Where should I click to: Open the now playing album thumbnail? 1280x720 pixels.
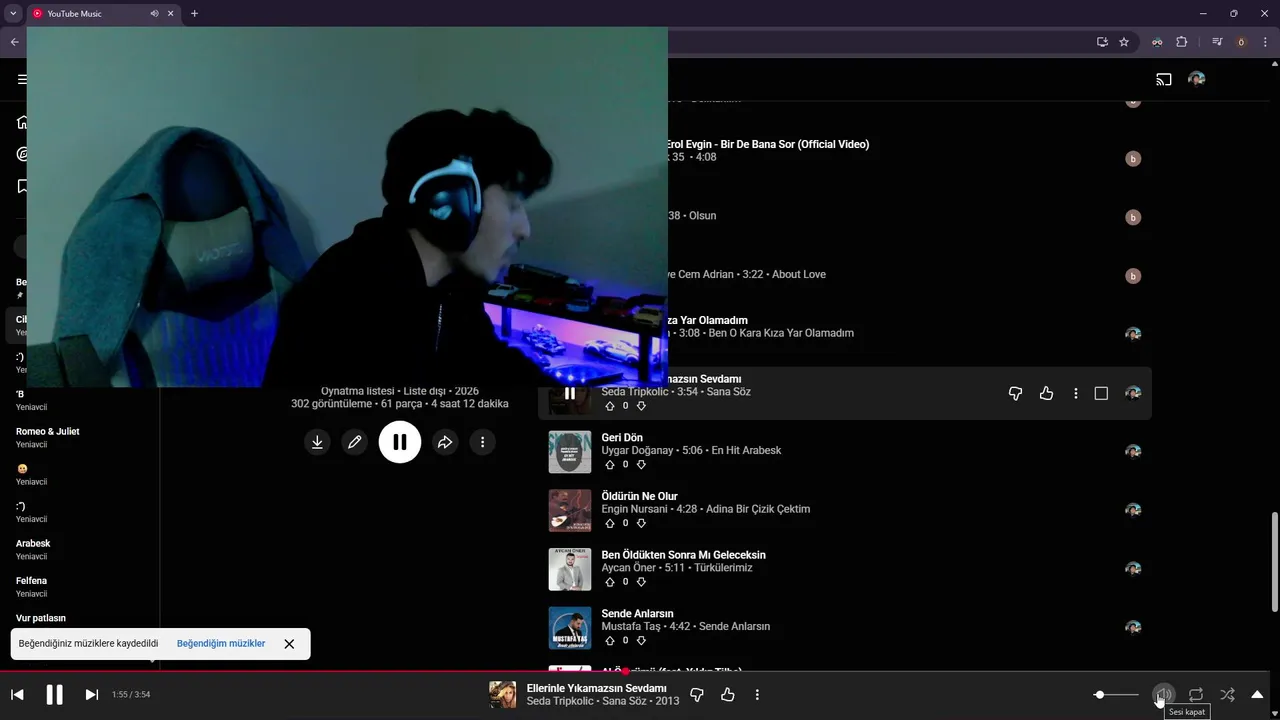503,695
